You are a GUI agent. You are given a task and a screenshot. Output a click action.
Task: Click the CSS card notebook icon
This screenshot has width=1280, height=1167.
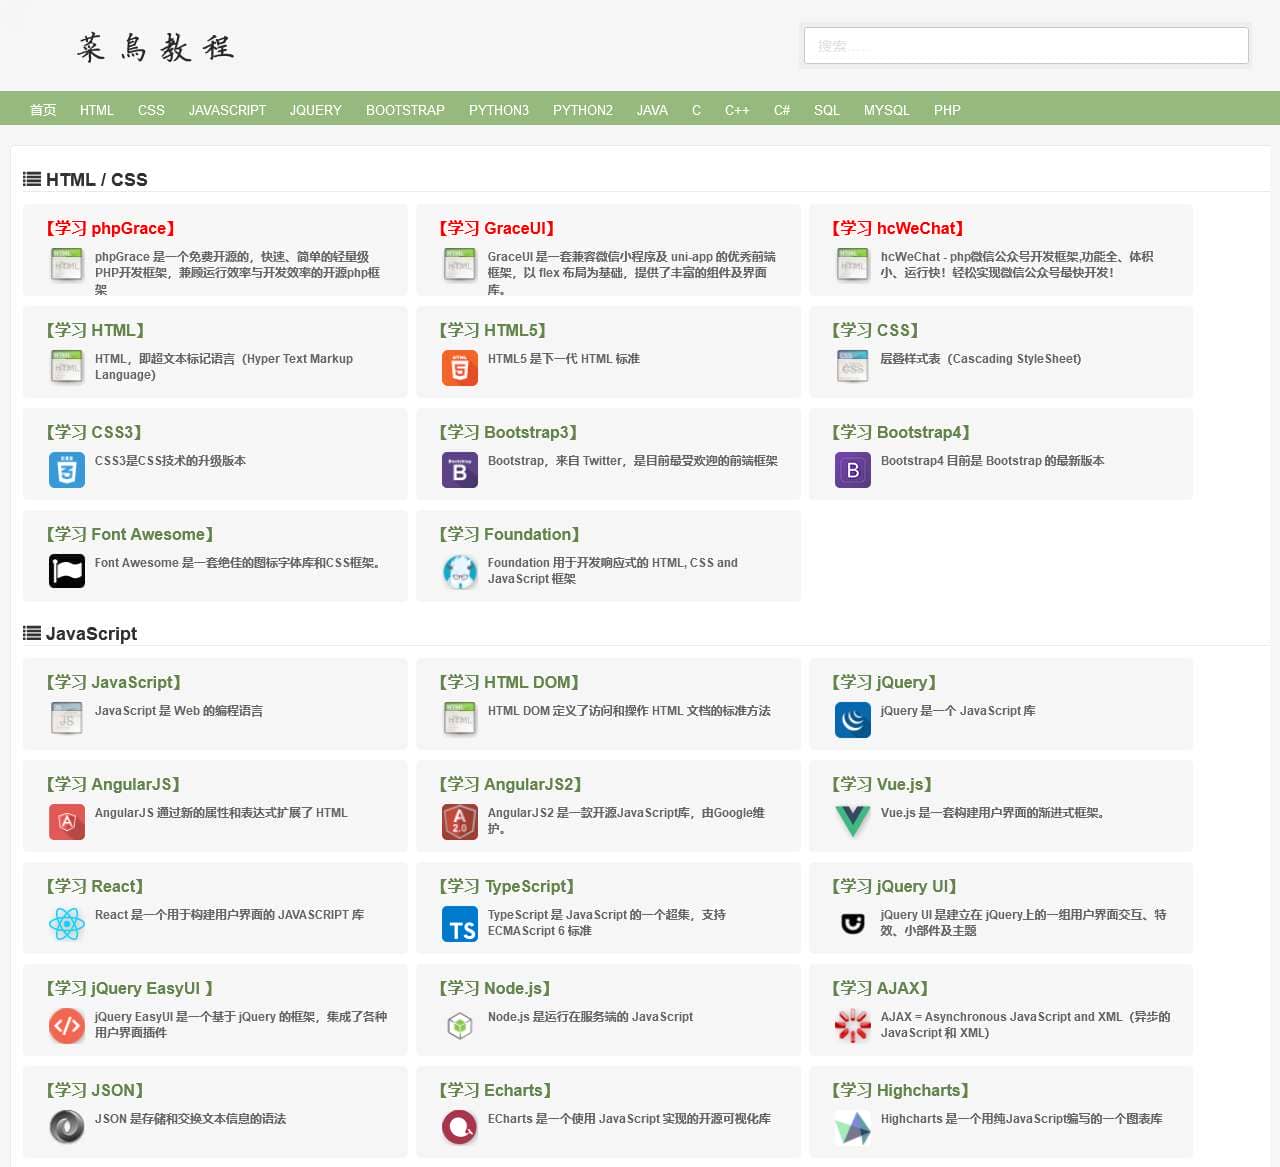pyautogui.click(x=853, y=367)
